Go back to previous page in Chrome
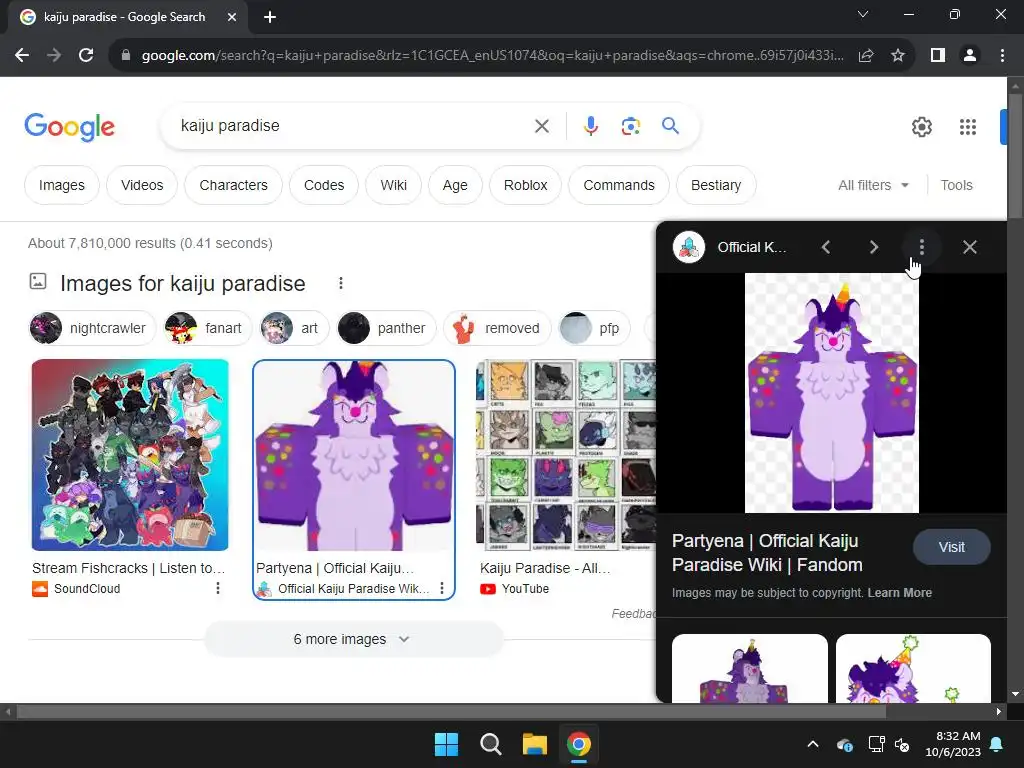Viewport: 1024px width, 768px height. 22,55
